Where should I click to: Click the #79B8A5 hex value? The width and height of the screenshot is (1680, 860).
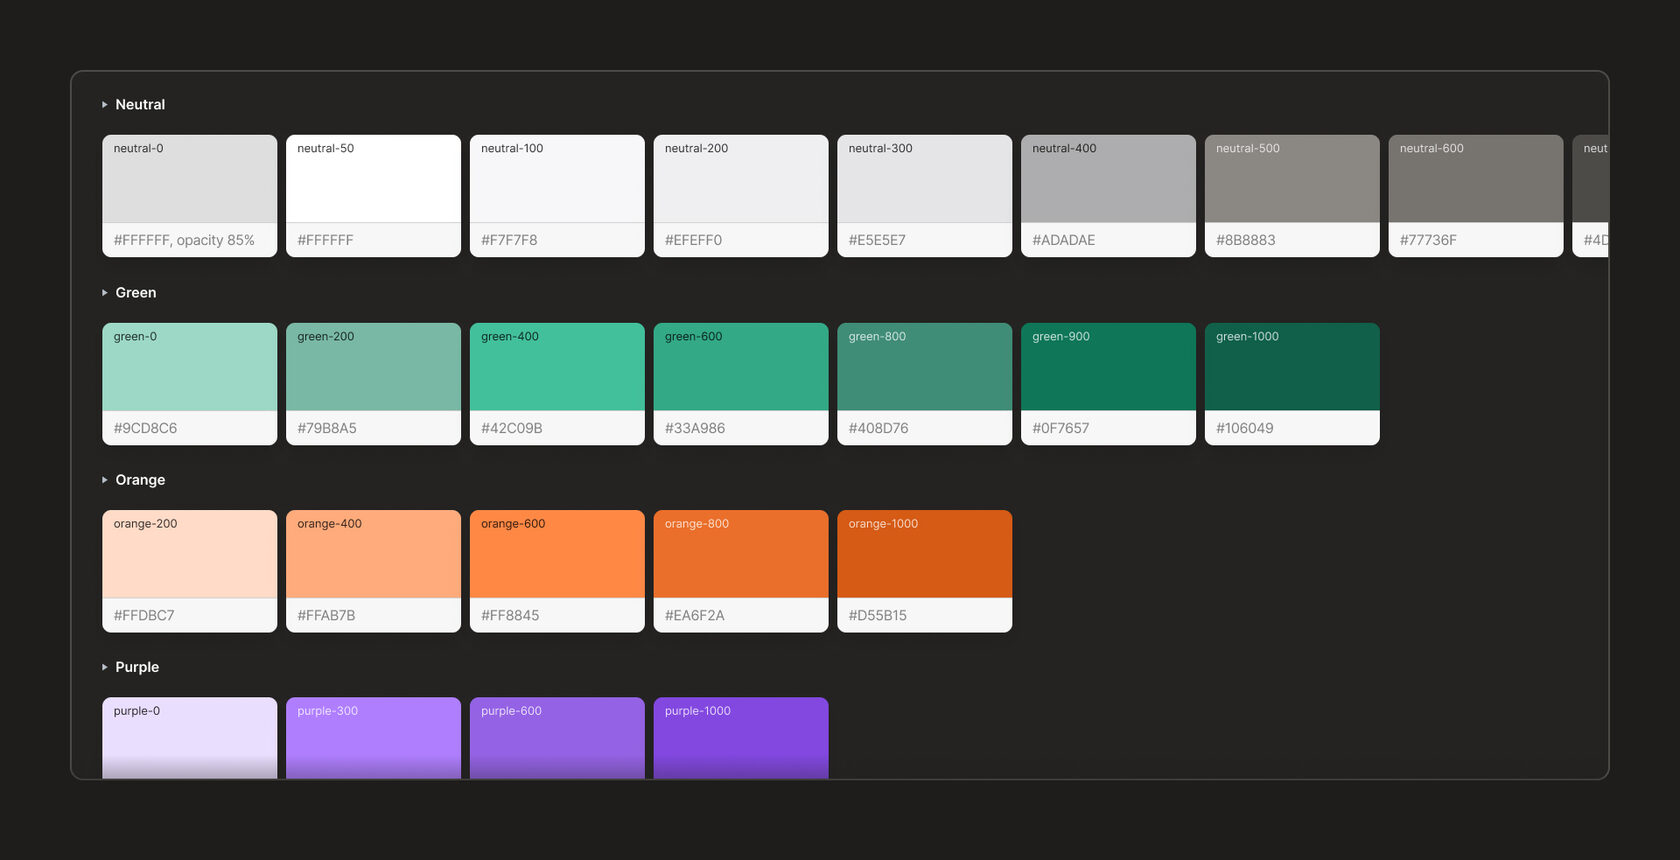[x=327, y=428]
